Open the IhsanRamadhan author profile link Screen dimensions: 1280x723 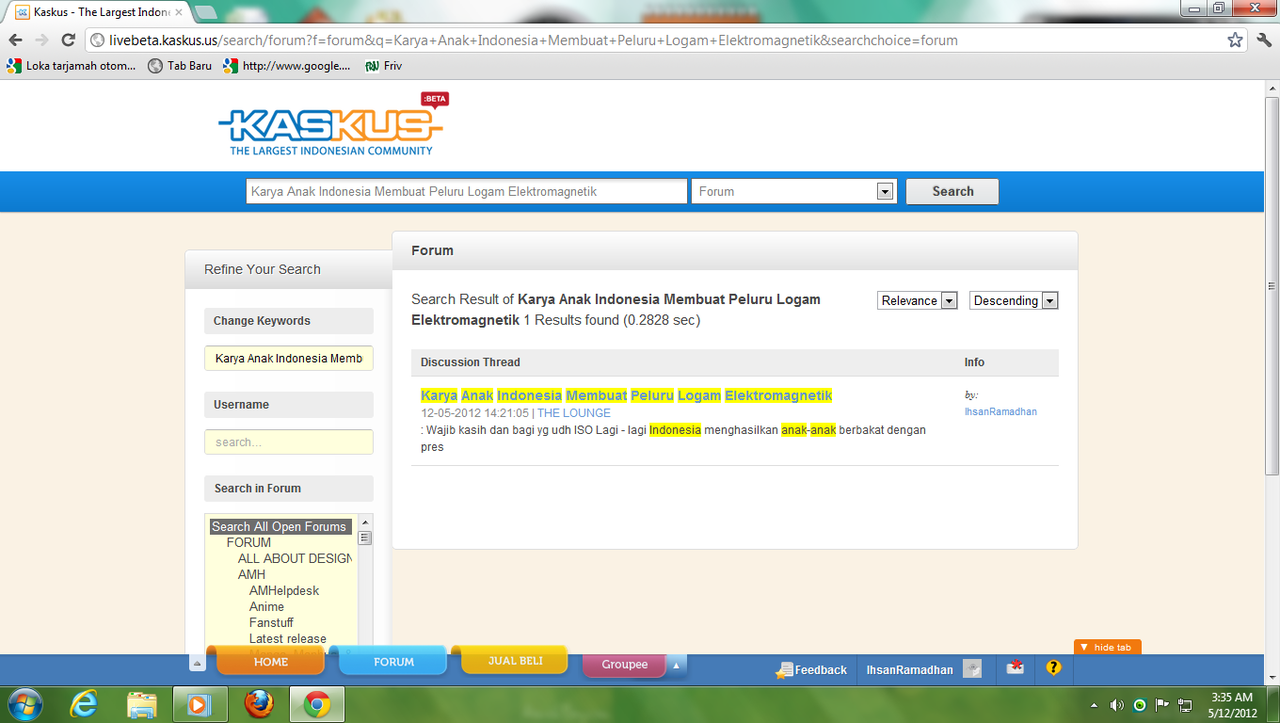click(1001, 412)
